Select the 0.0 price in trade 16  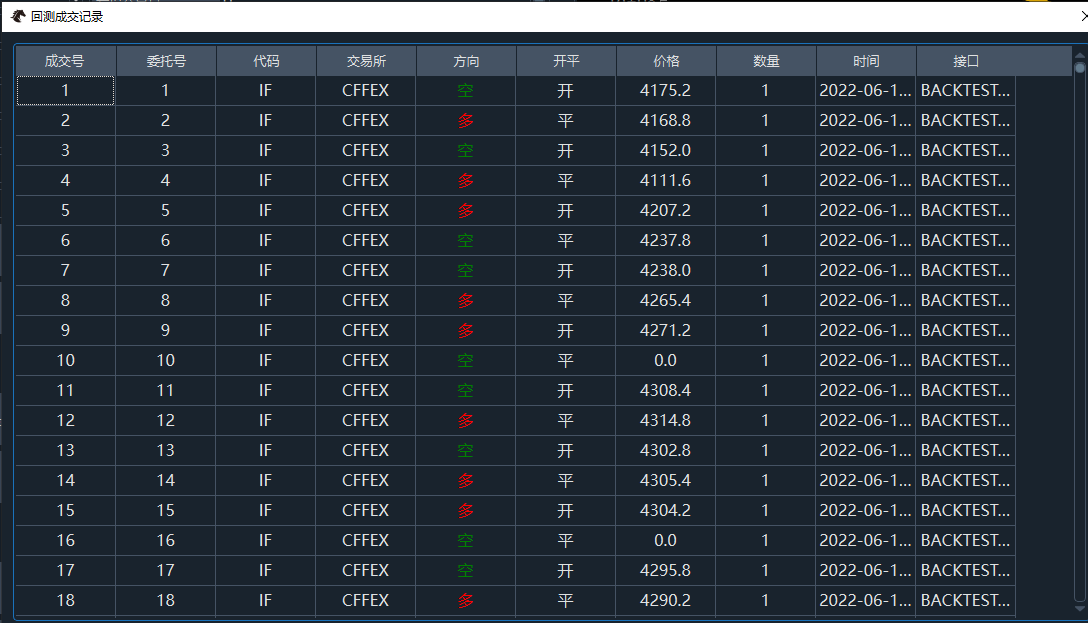coord(665,540)
